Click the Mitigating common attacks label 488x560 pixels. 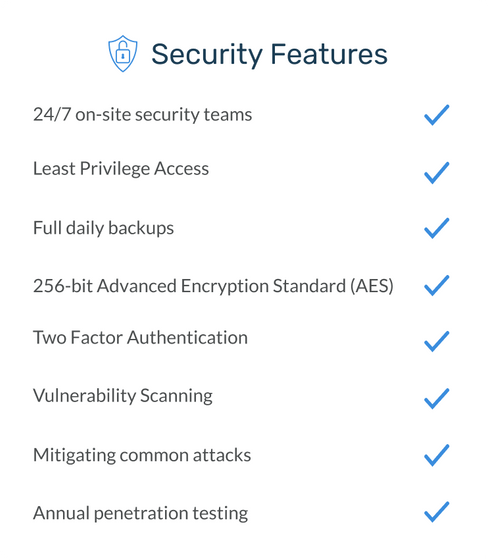pos(142,455)
